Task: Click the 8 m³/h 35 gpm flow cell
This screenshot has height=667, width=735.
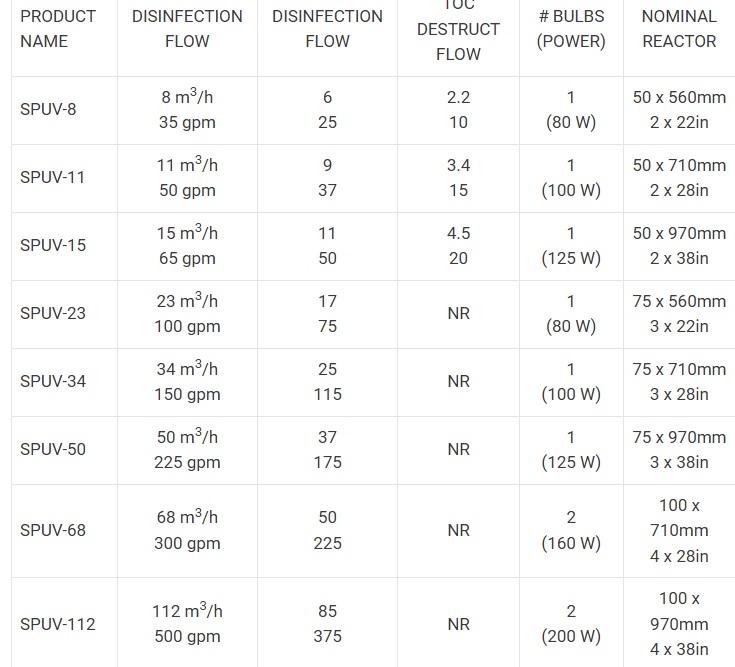Action: [187, 110]
